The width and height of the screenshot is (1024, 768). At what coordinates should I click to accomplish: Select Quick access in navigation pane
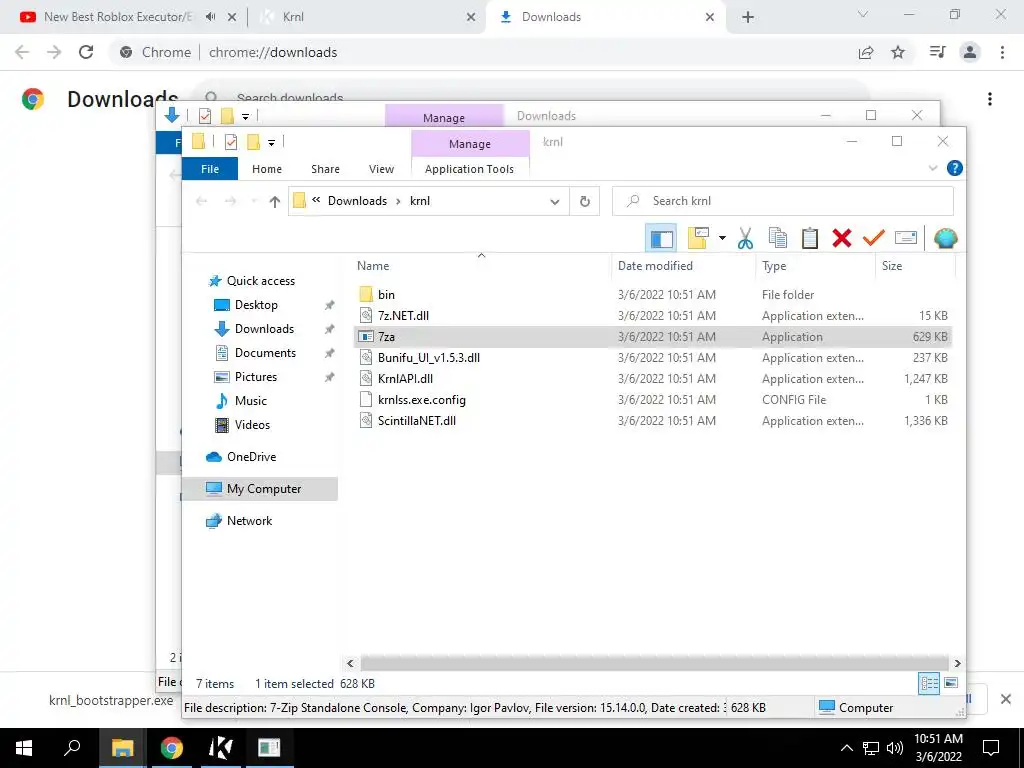260,281
